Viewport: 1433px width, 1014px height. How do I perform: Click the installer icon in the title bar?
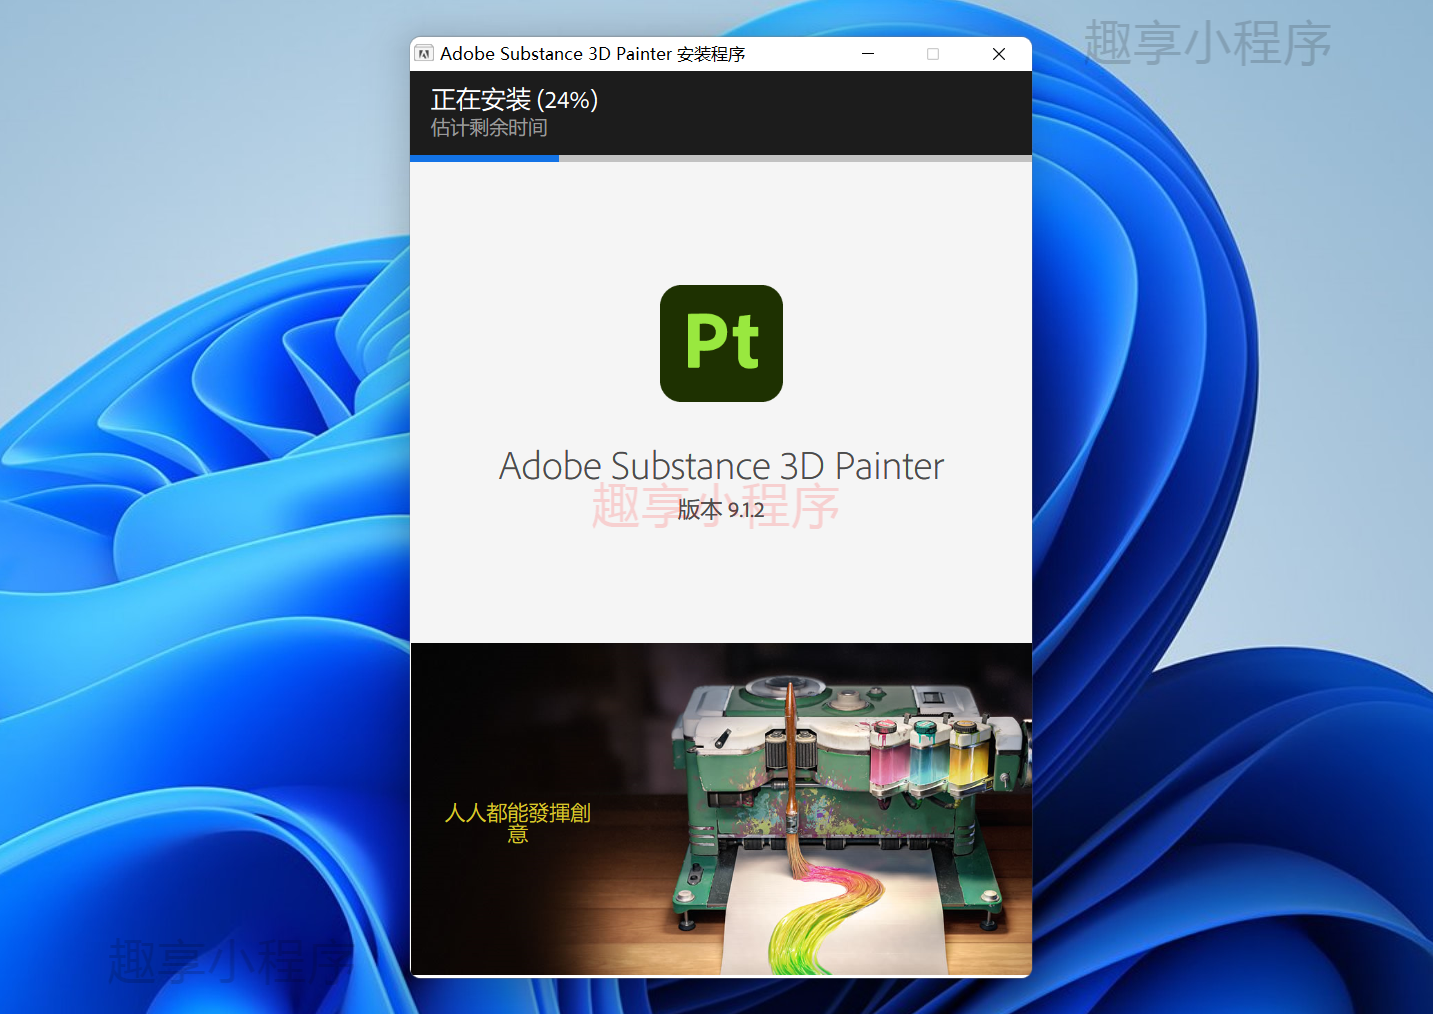click(x=425, y=54)
